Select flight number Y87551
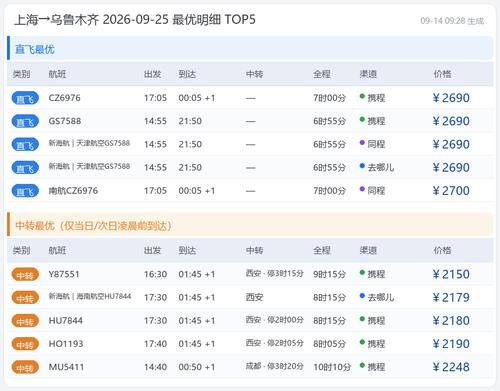Image resolution: width=500 pixels, height=391 pixels. pos(64,274)
